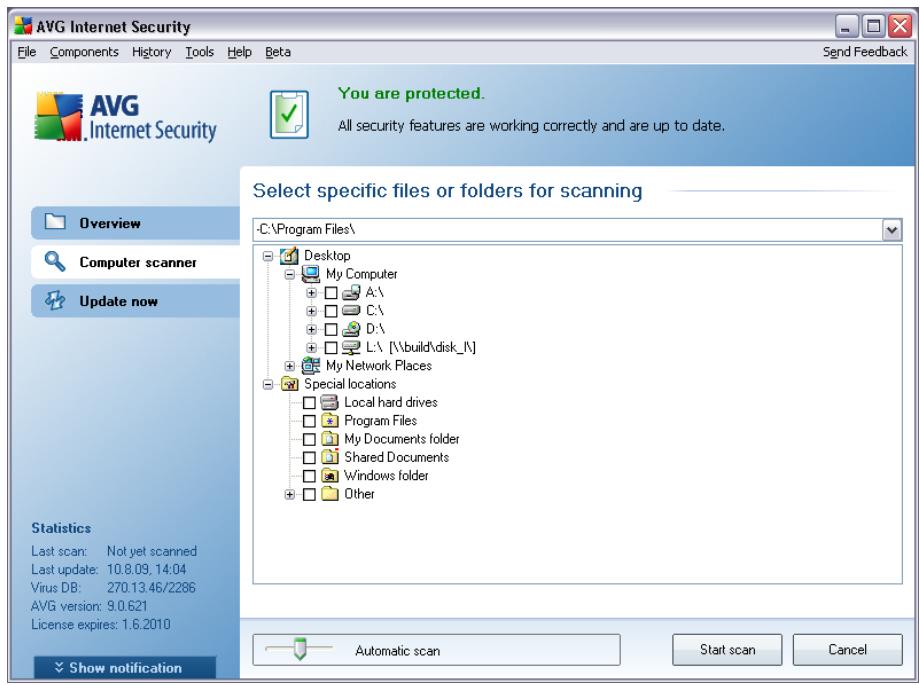Expand the C:\ drive node
The height and width of the screenshot is (685, 920).
point(312,311)
